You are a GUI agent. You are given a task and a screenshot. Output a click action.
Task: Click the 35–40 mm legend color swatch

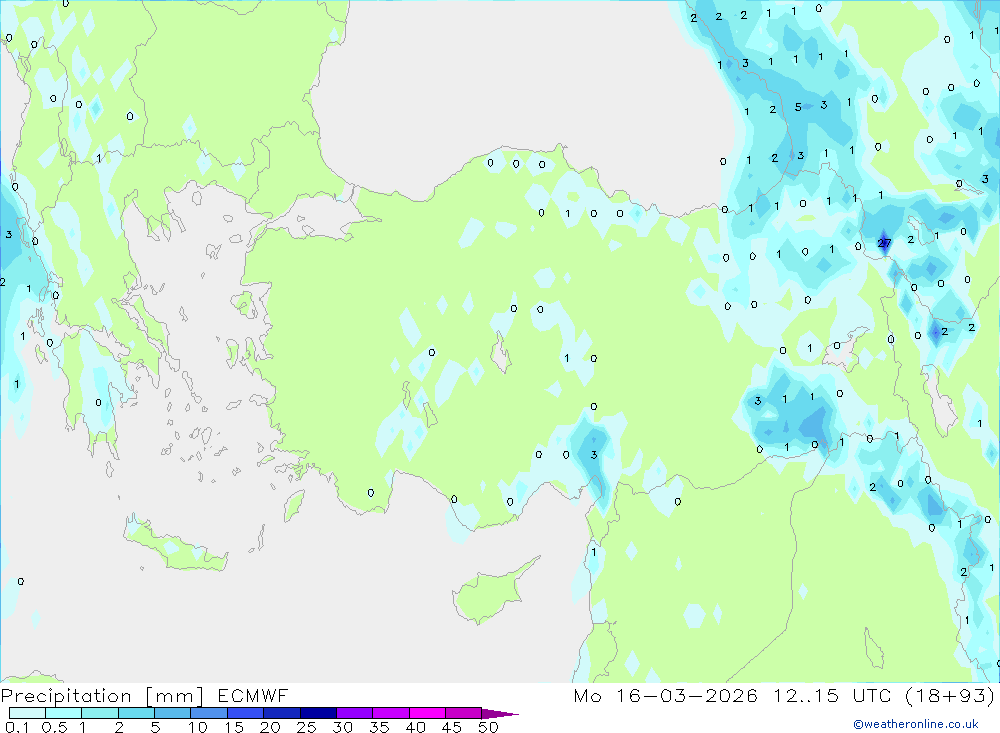click(x=391, y=713)
